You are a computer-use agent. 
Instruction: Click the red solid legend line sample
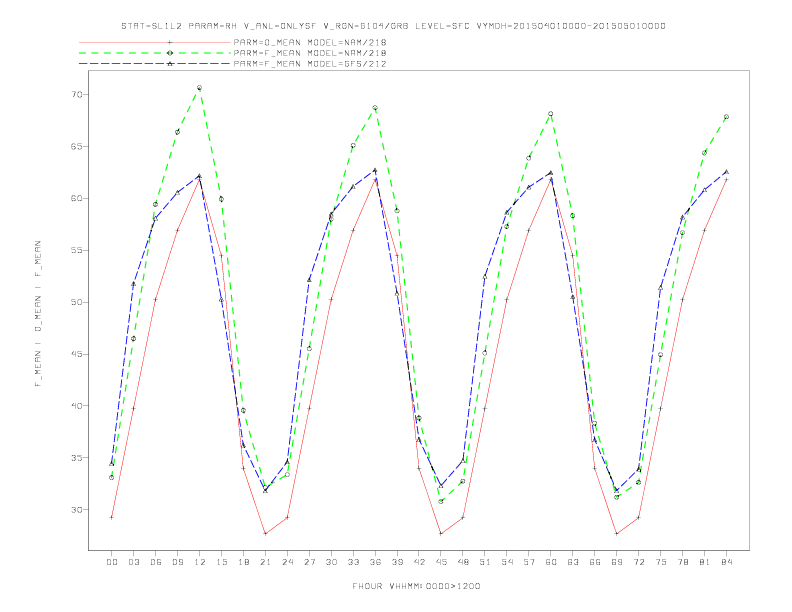[155, 42]
